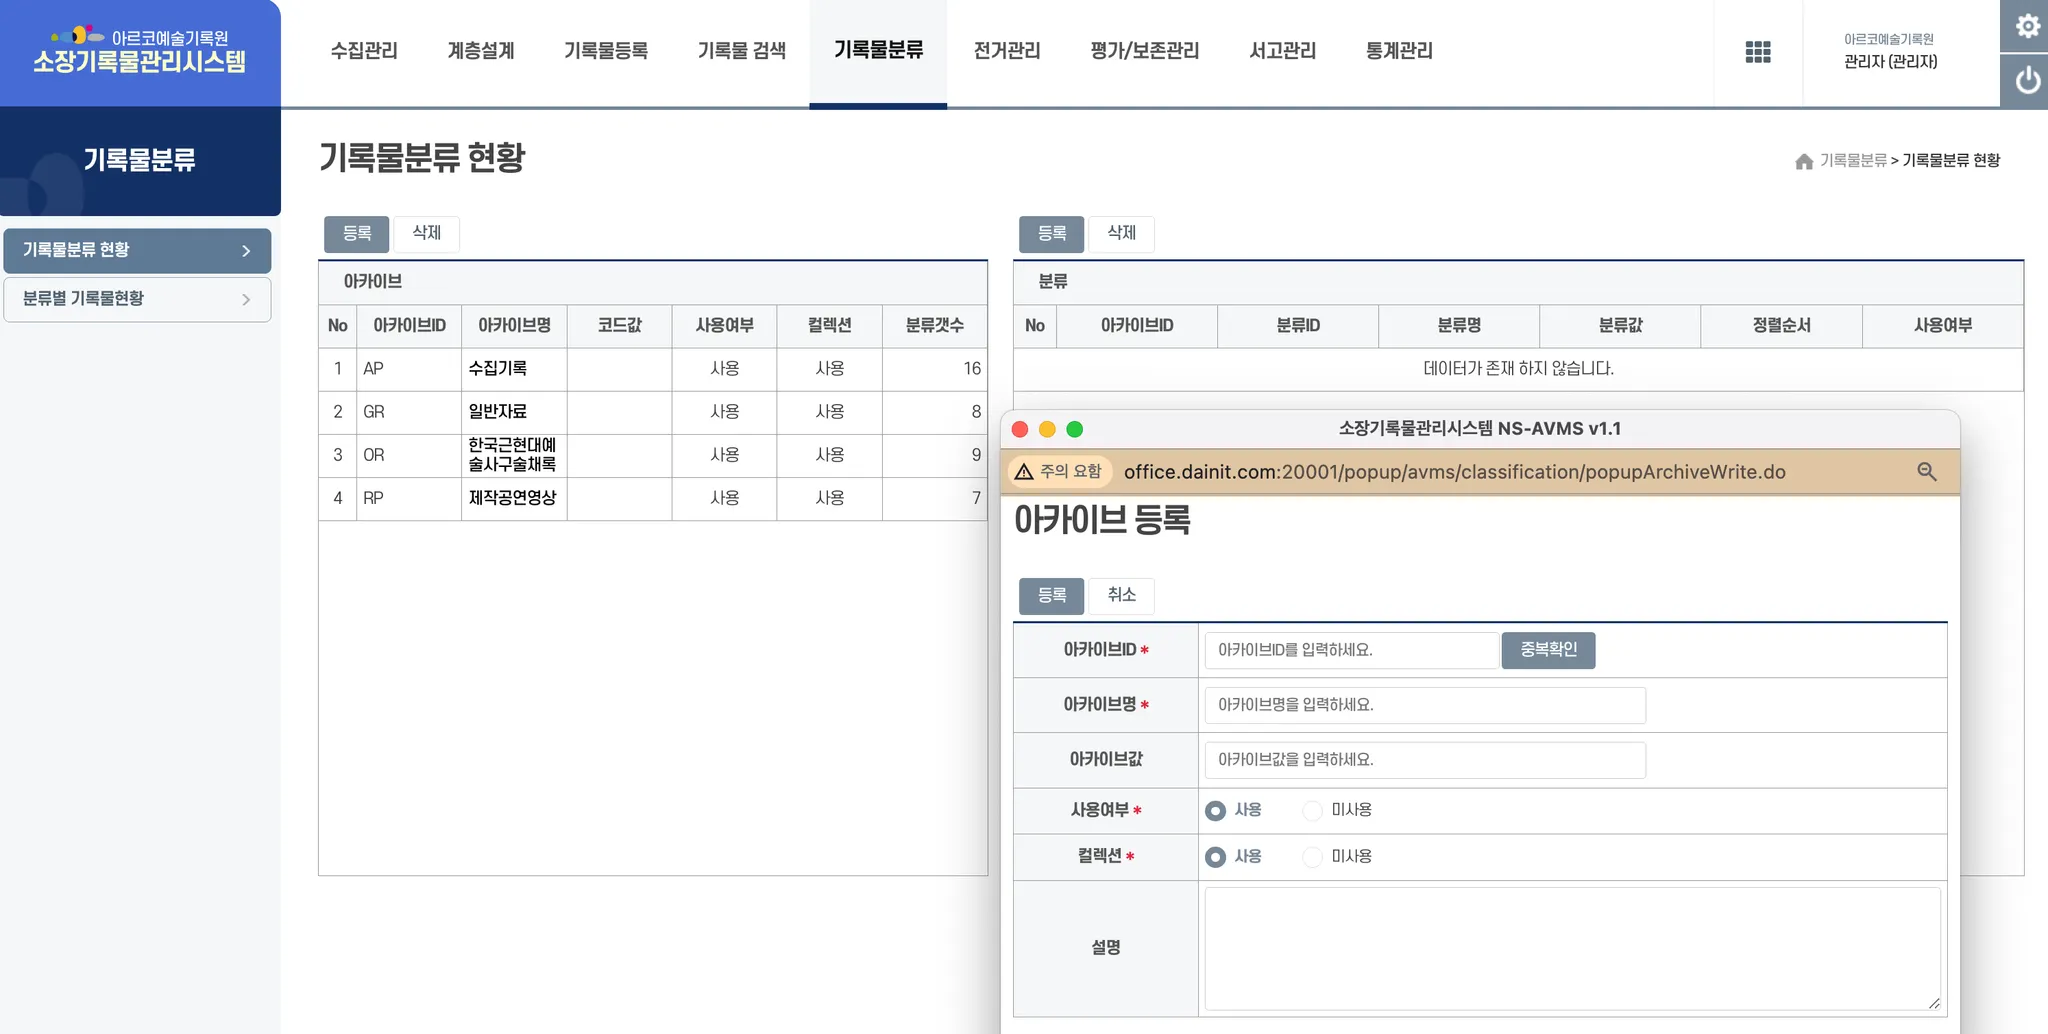Open the 수집관리 menu

coord(364,51)
